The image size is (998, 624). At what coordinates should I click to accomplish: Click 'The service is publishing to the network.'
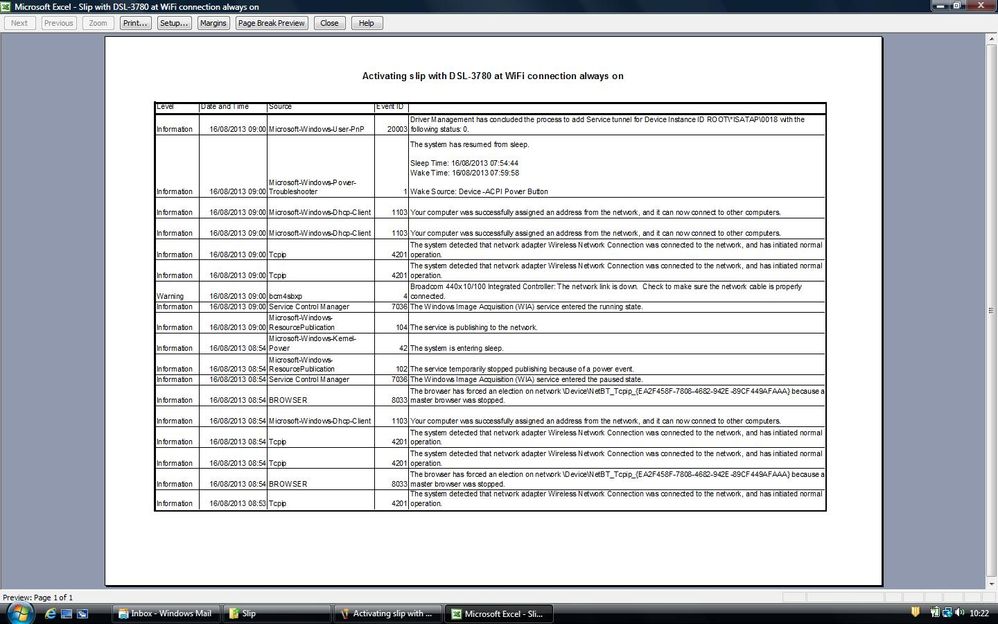coord(474,327)
